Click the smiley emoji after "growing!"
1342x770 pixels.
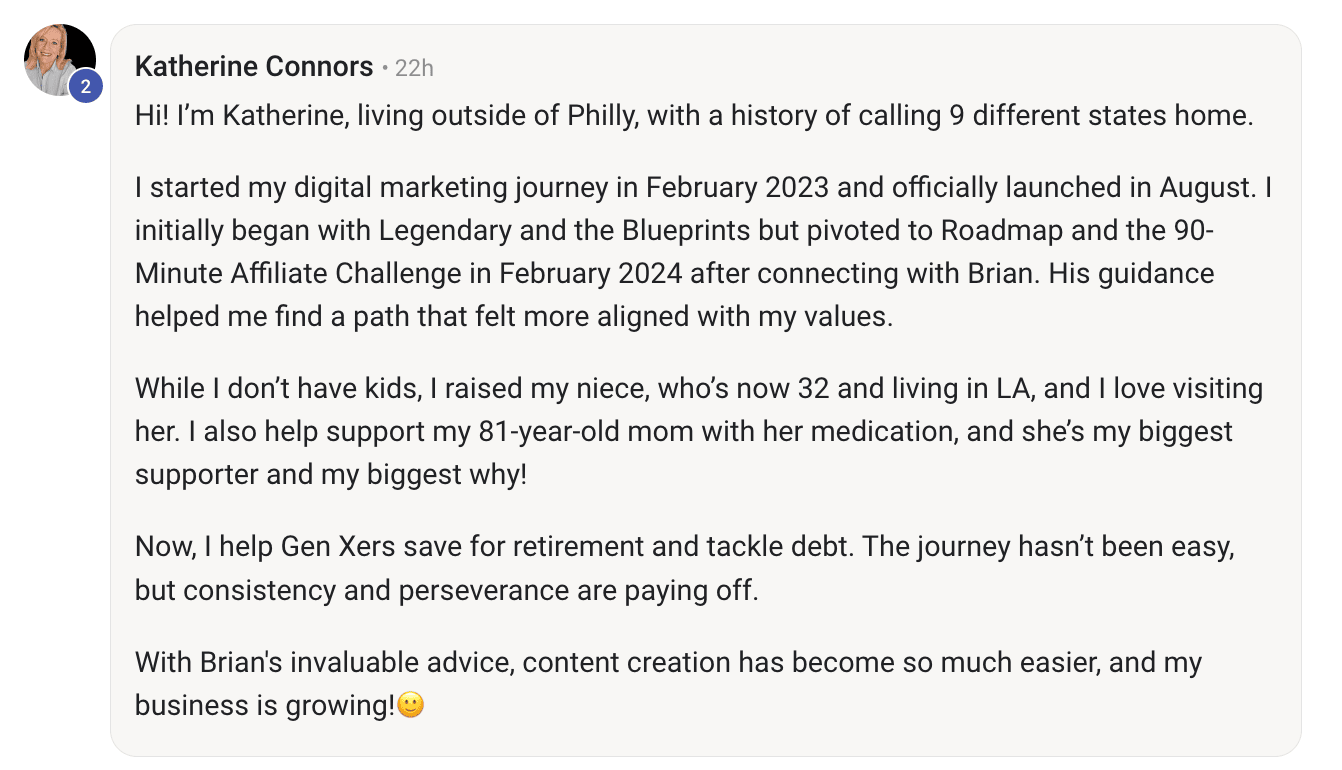click(x=411, y=705)
